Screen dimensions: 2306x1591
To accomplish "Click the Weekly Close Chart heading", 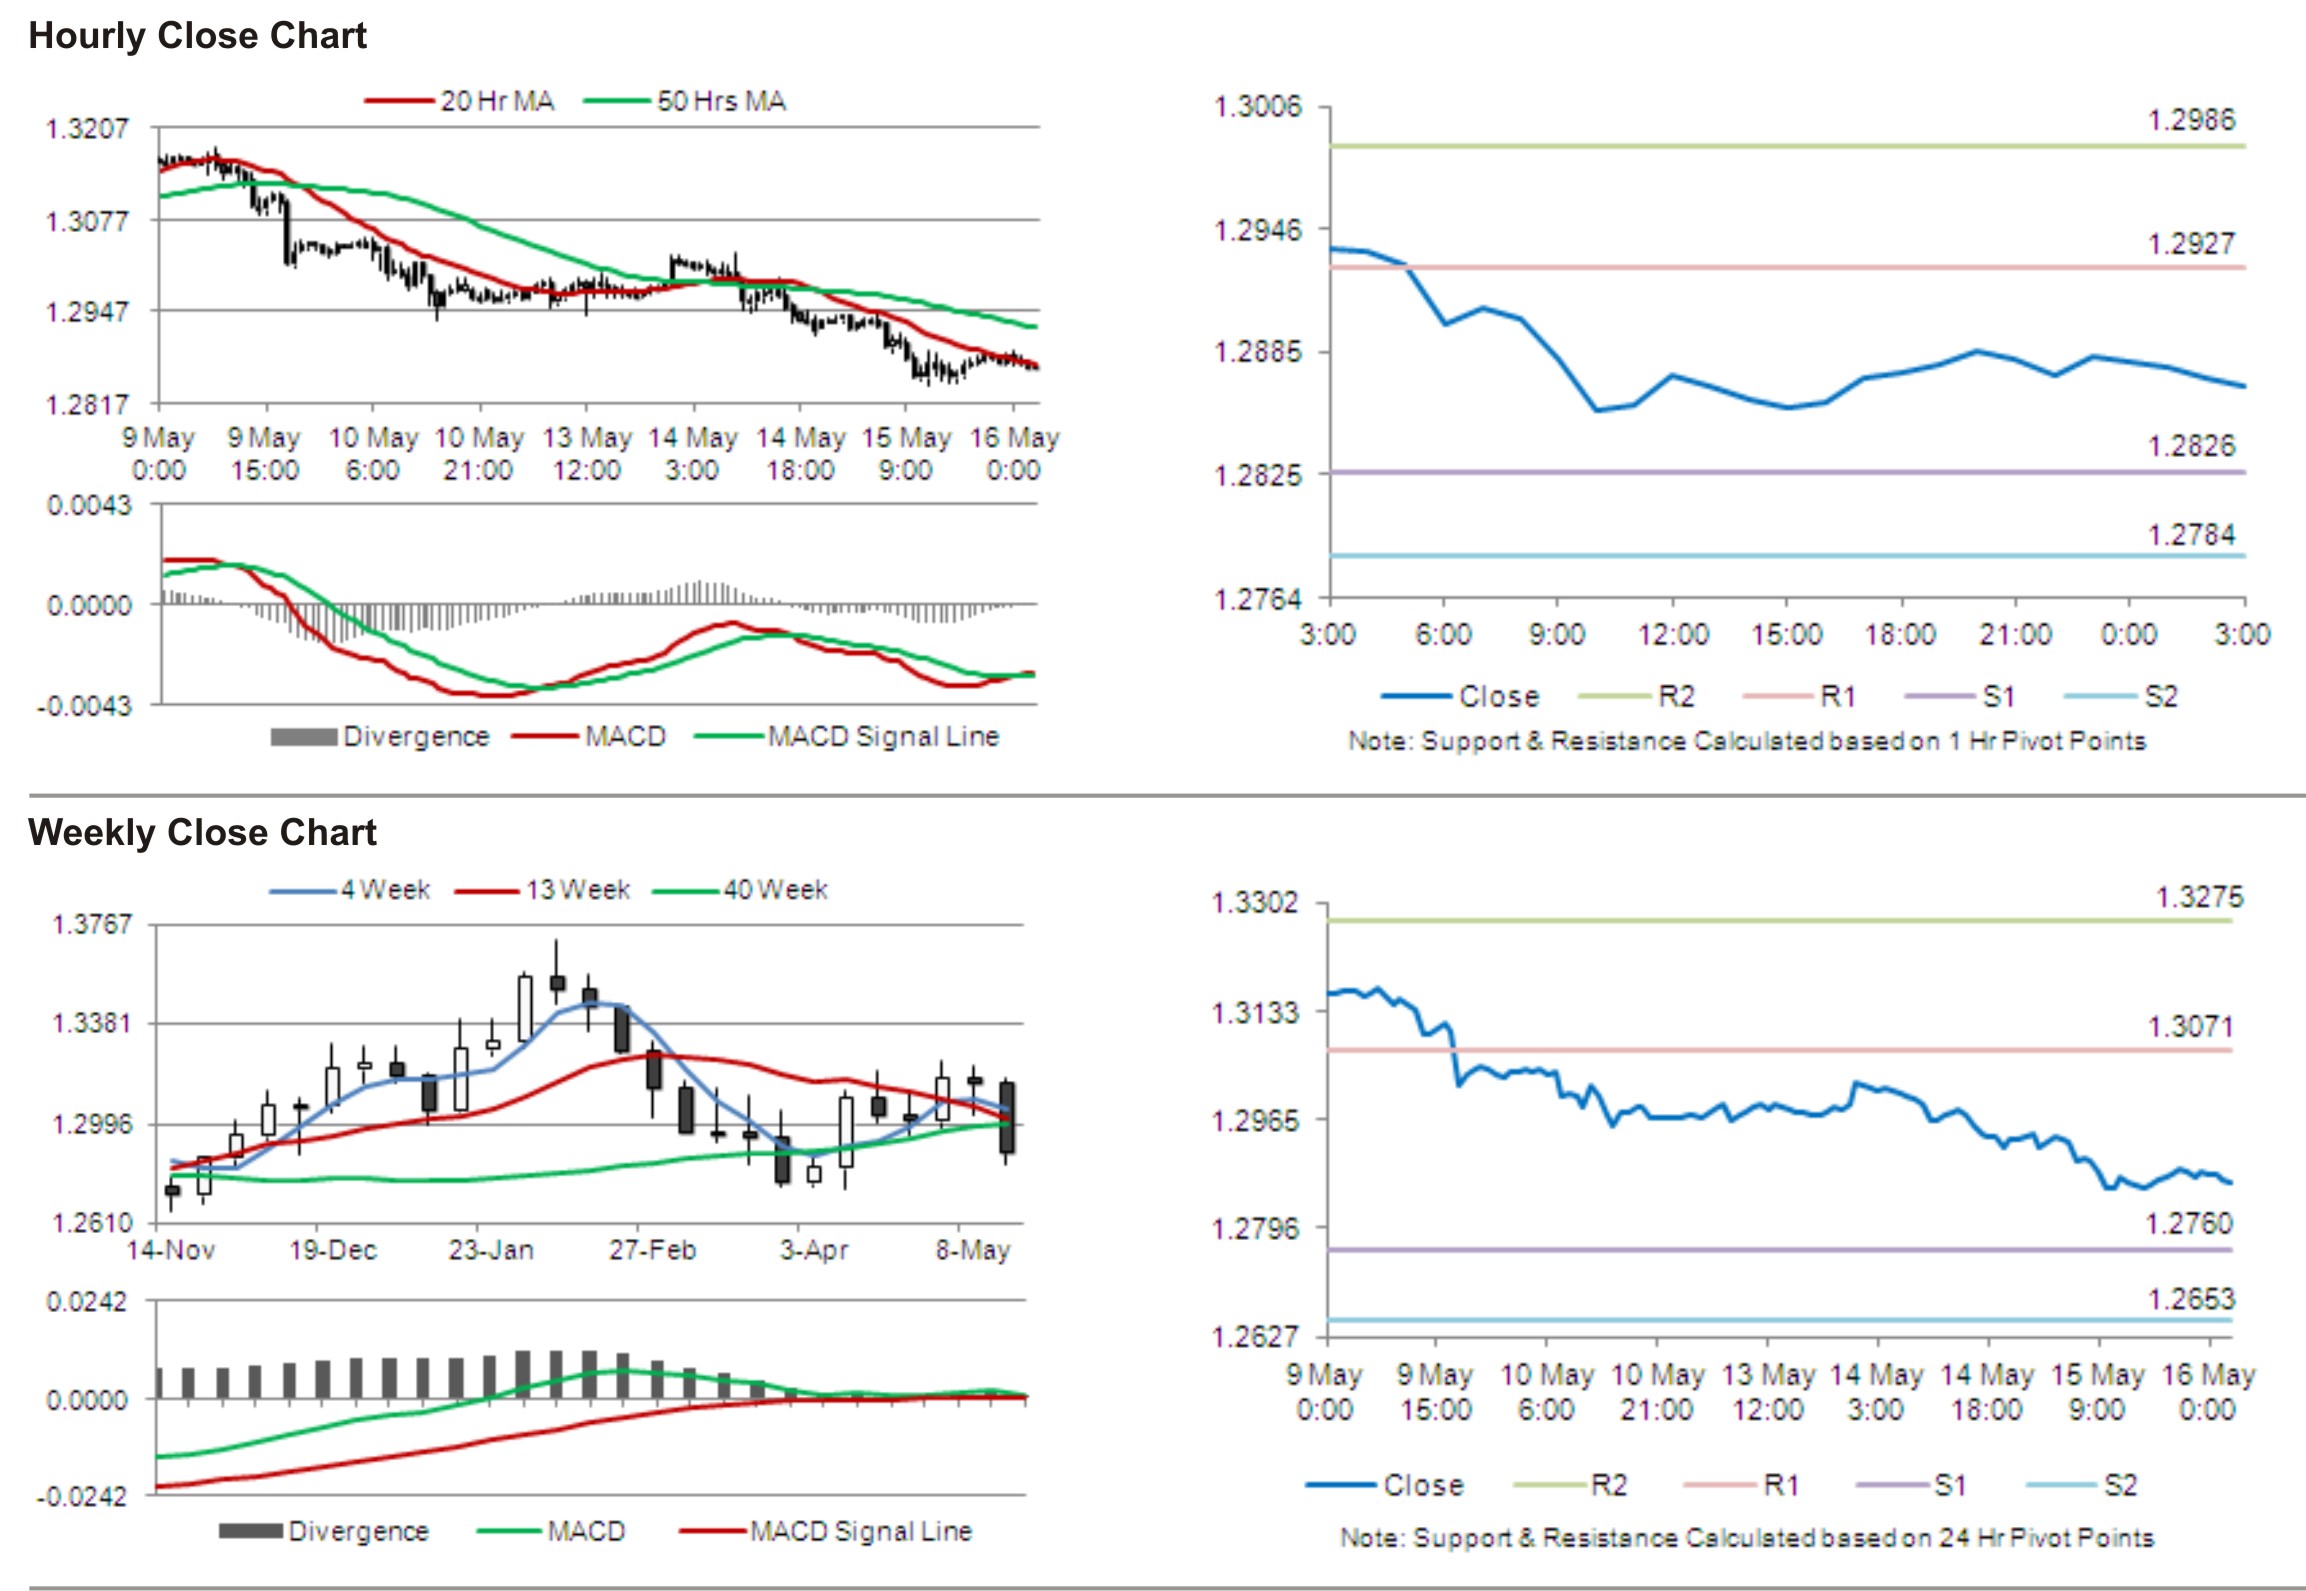I will point(202,832).
